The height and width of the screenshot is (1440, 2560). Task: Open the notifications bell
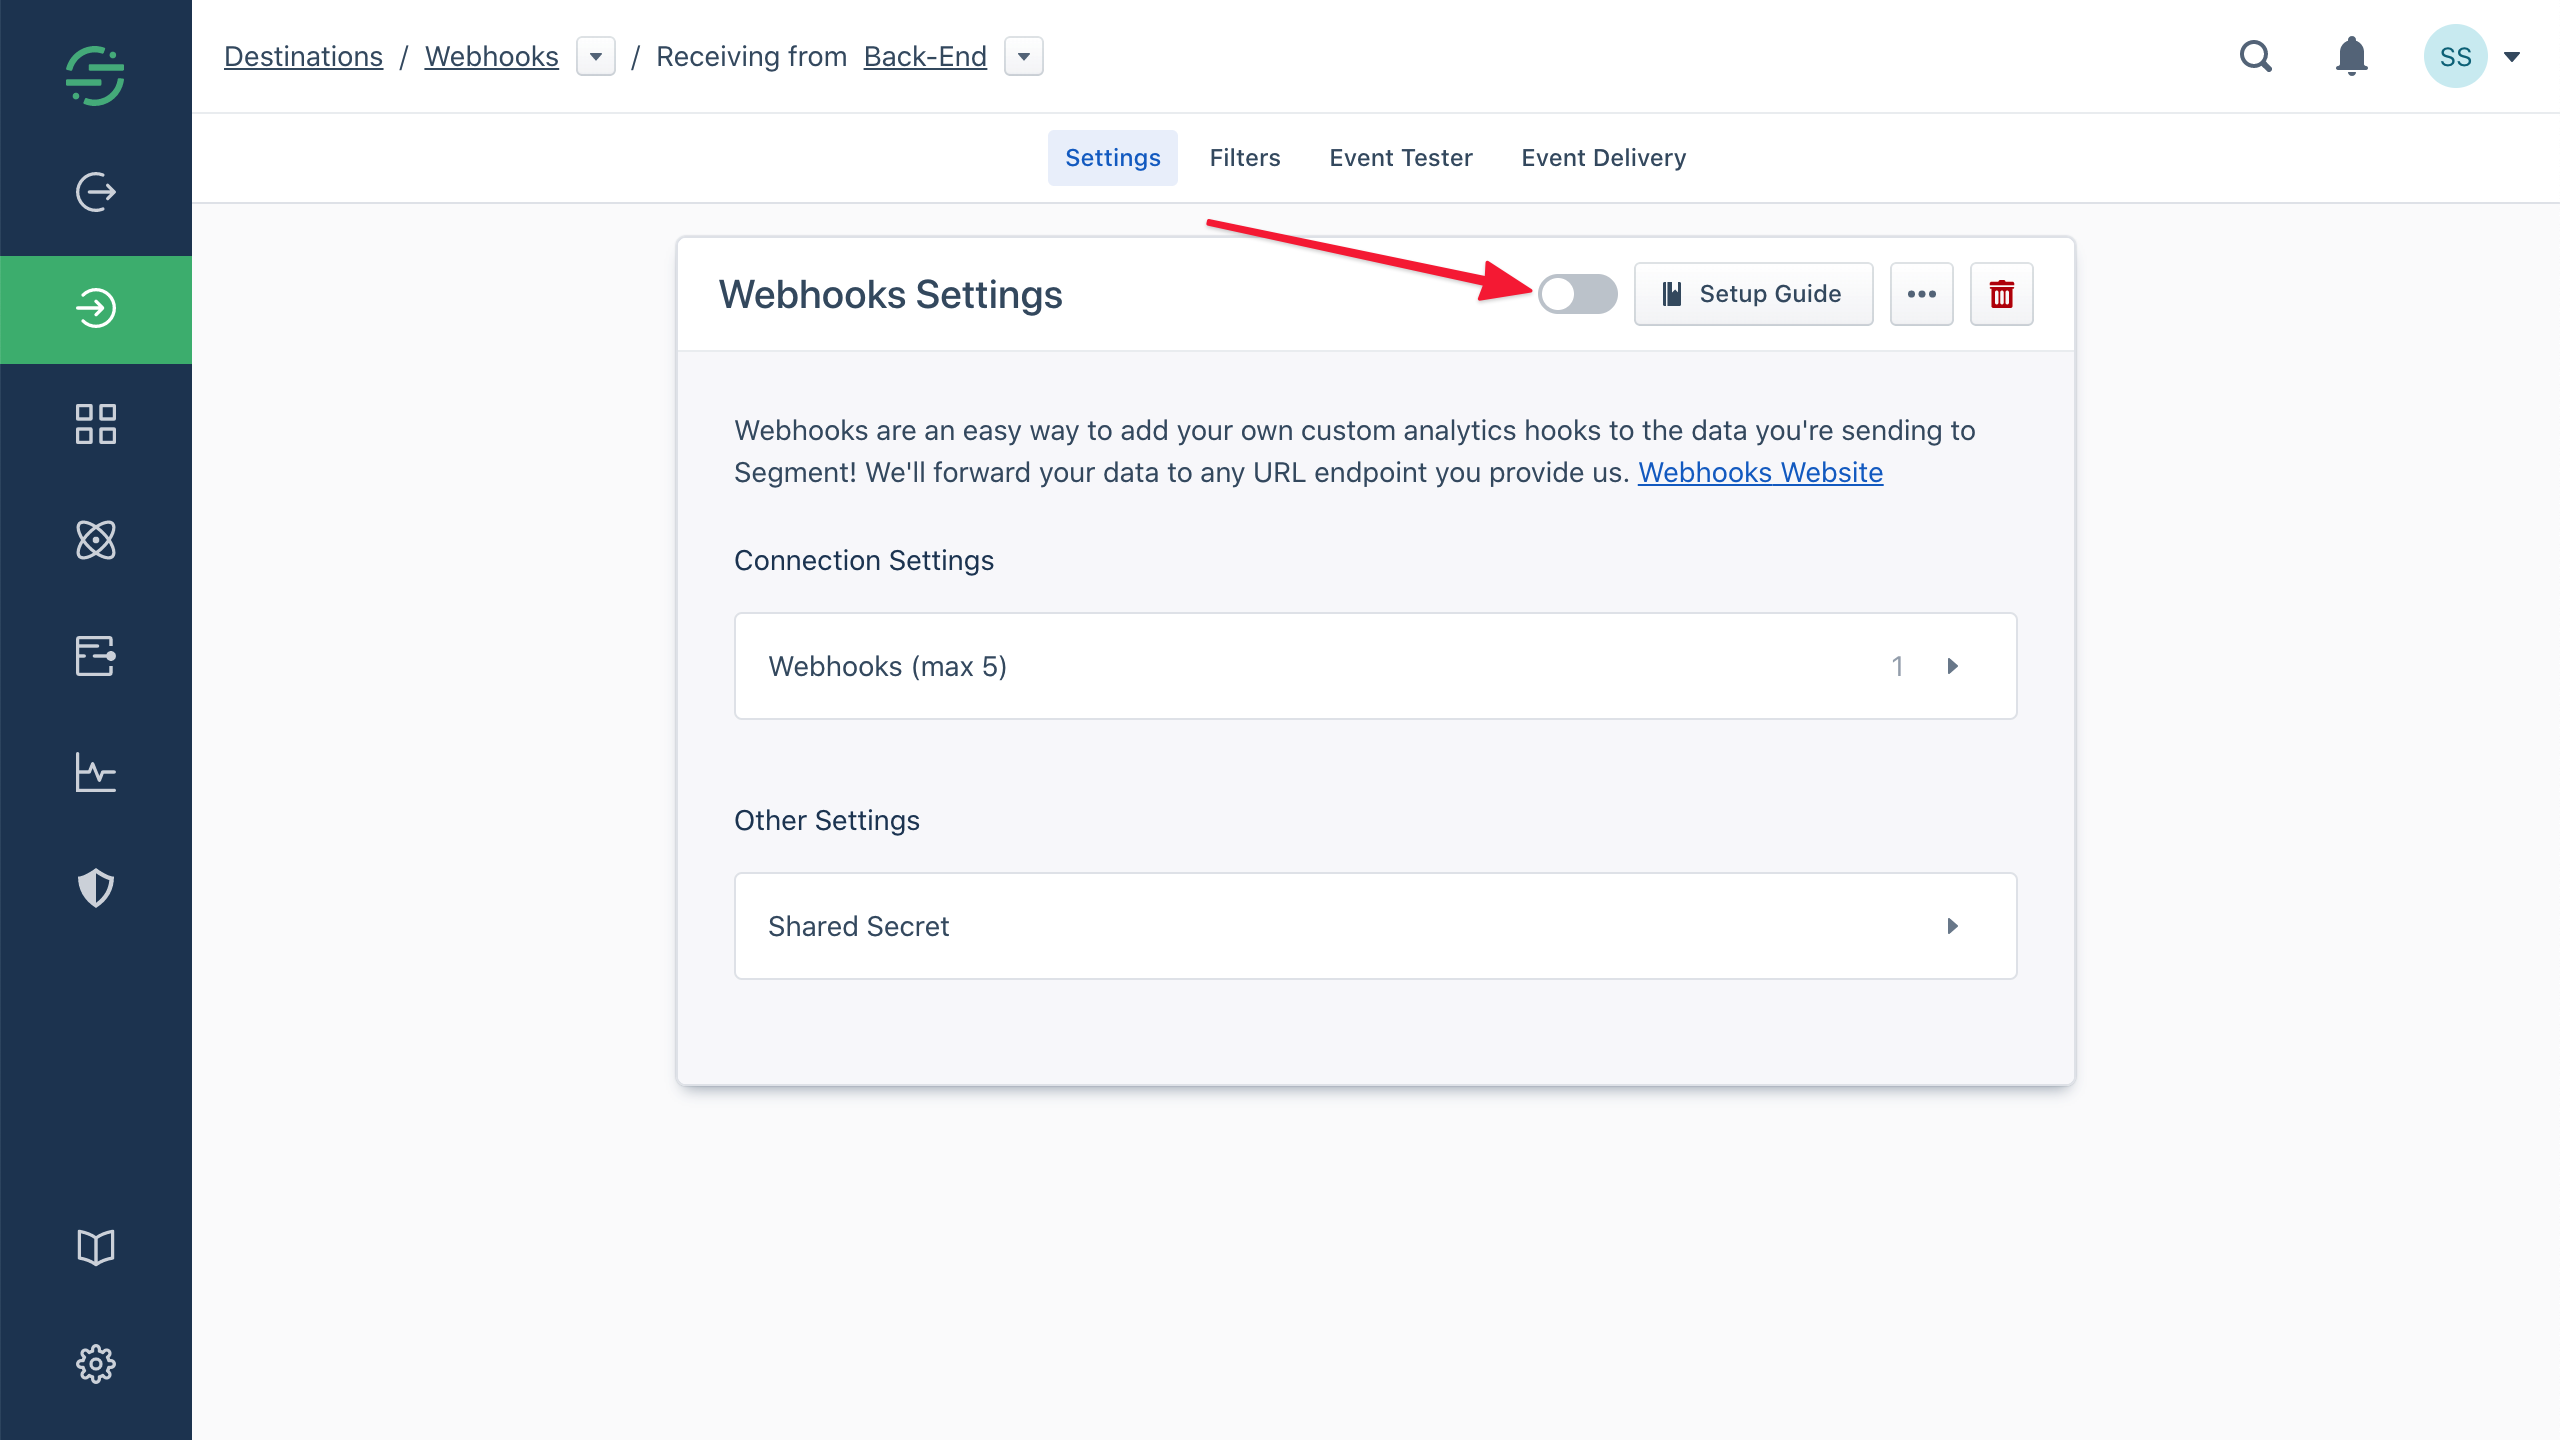[x=2352, y=56]
